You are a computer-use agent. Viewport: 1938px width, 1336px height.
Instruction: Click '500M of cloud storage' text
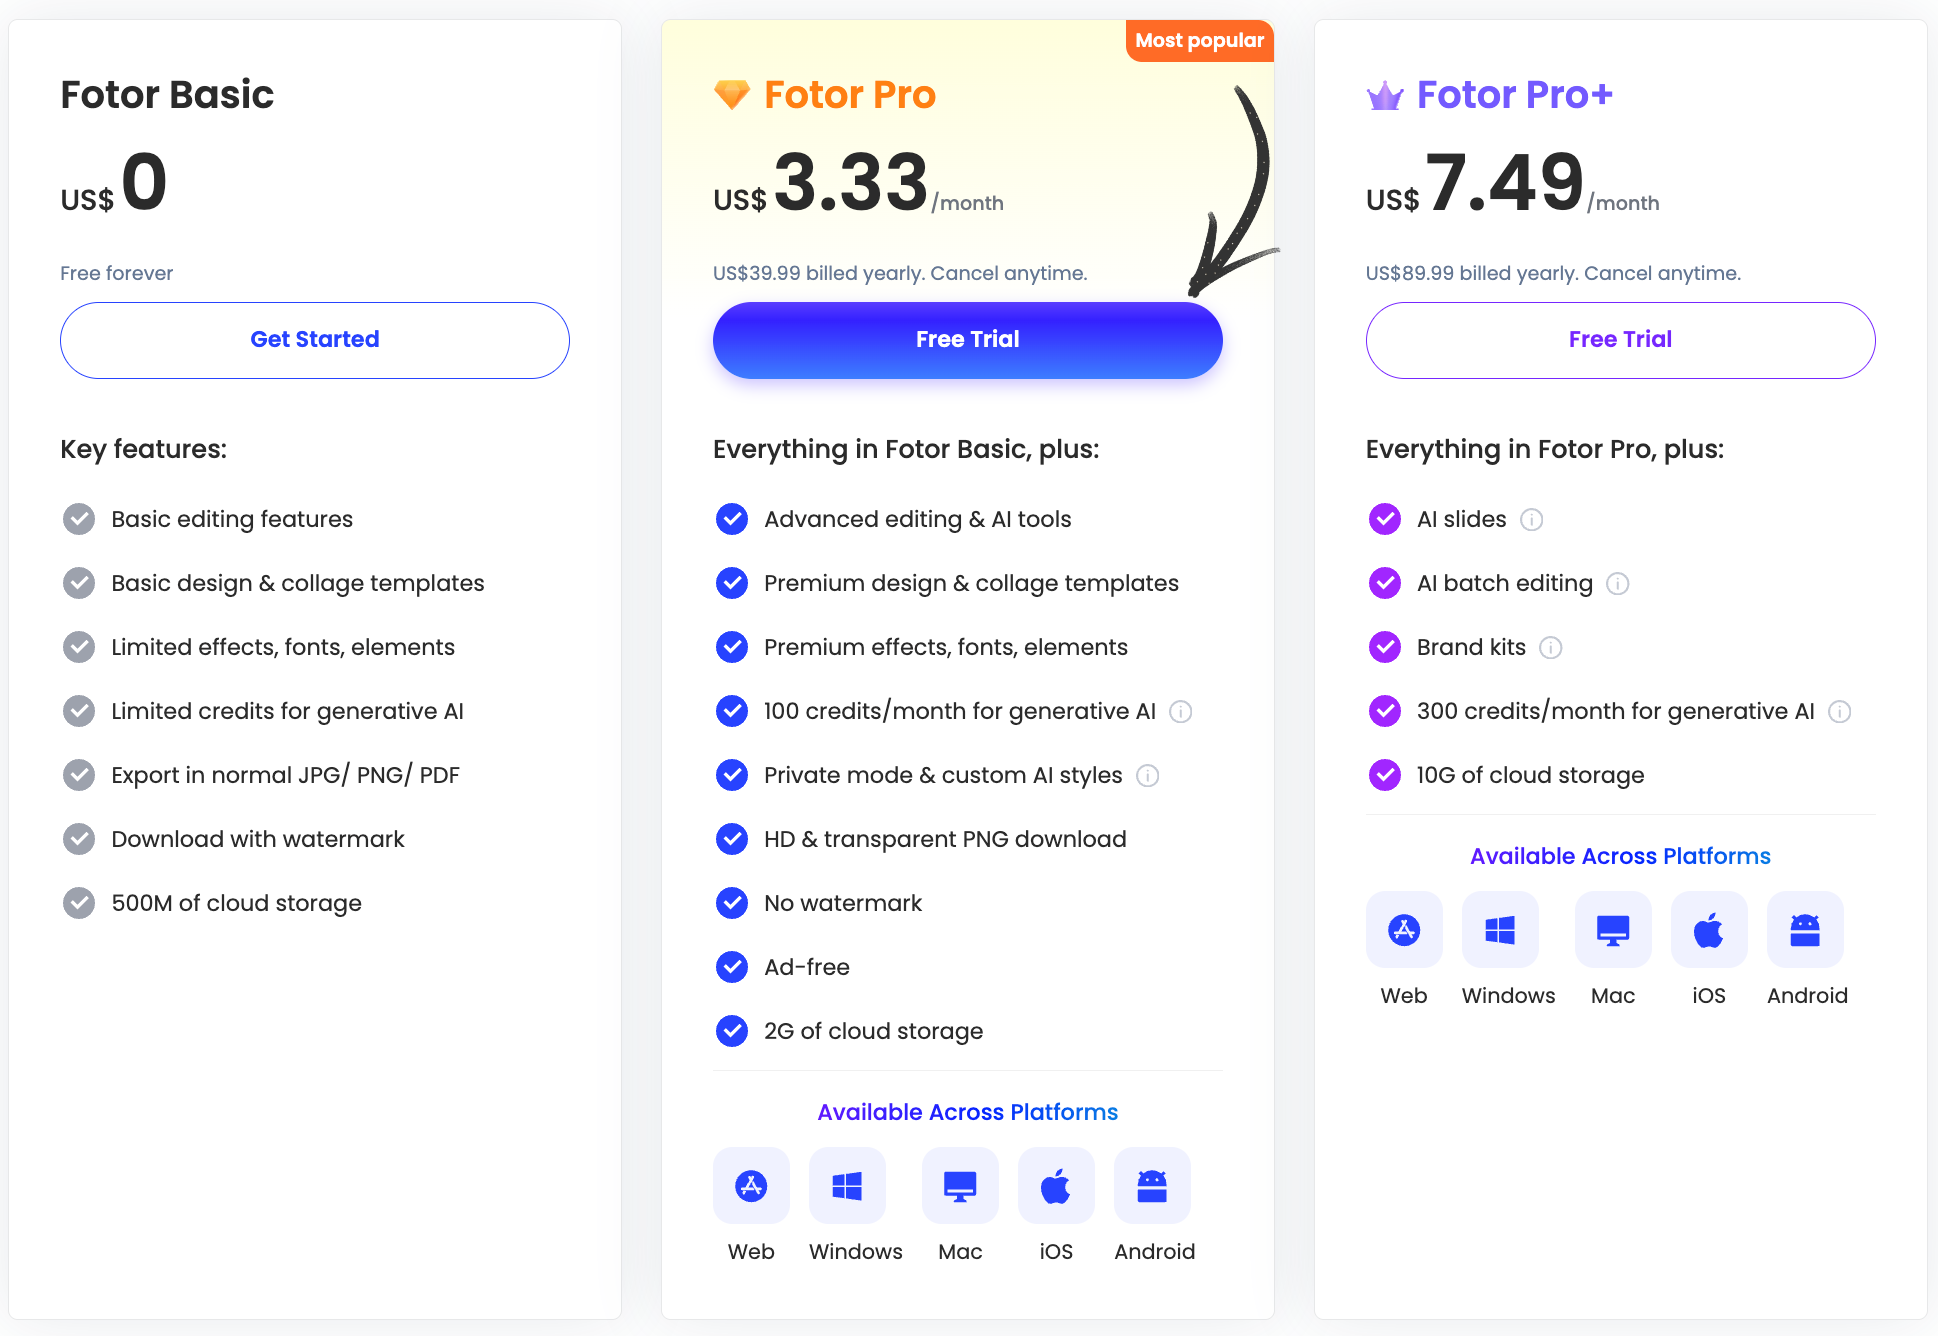236,903
